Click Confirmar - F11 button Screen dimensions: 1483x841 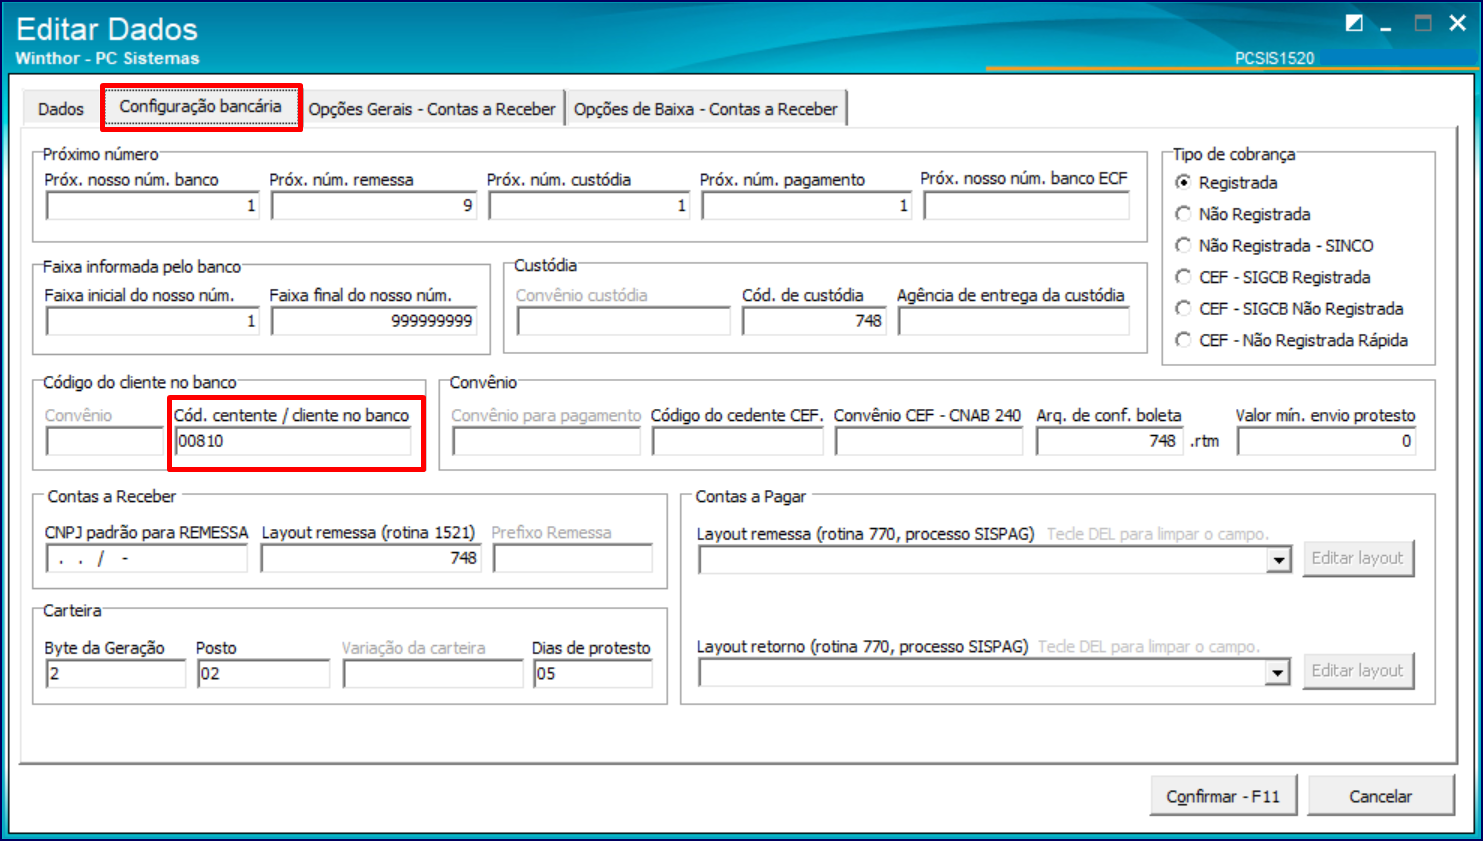(x=1223, y=796)
